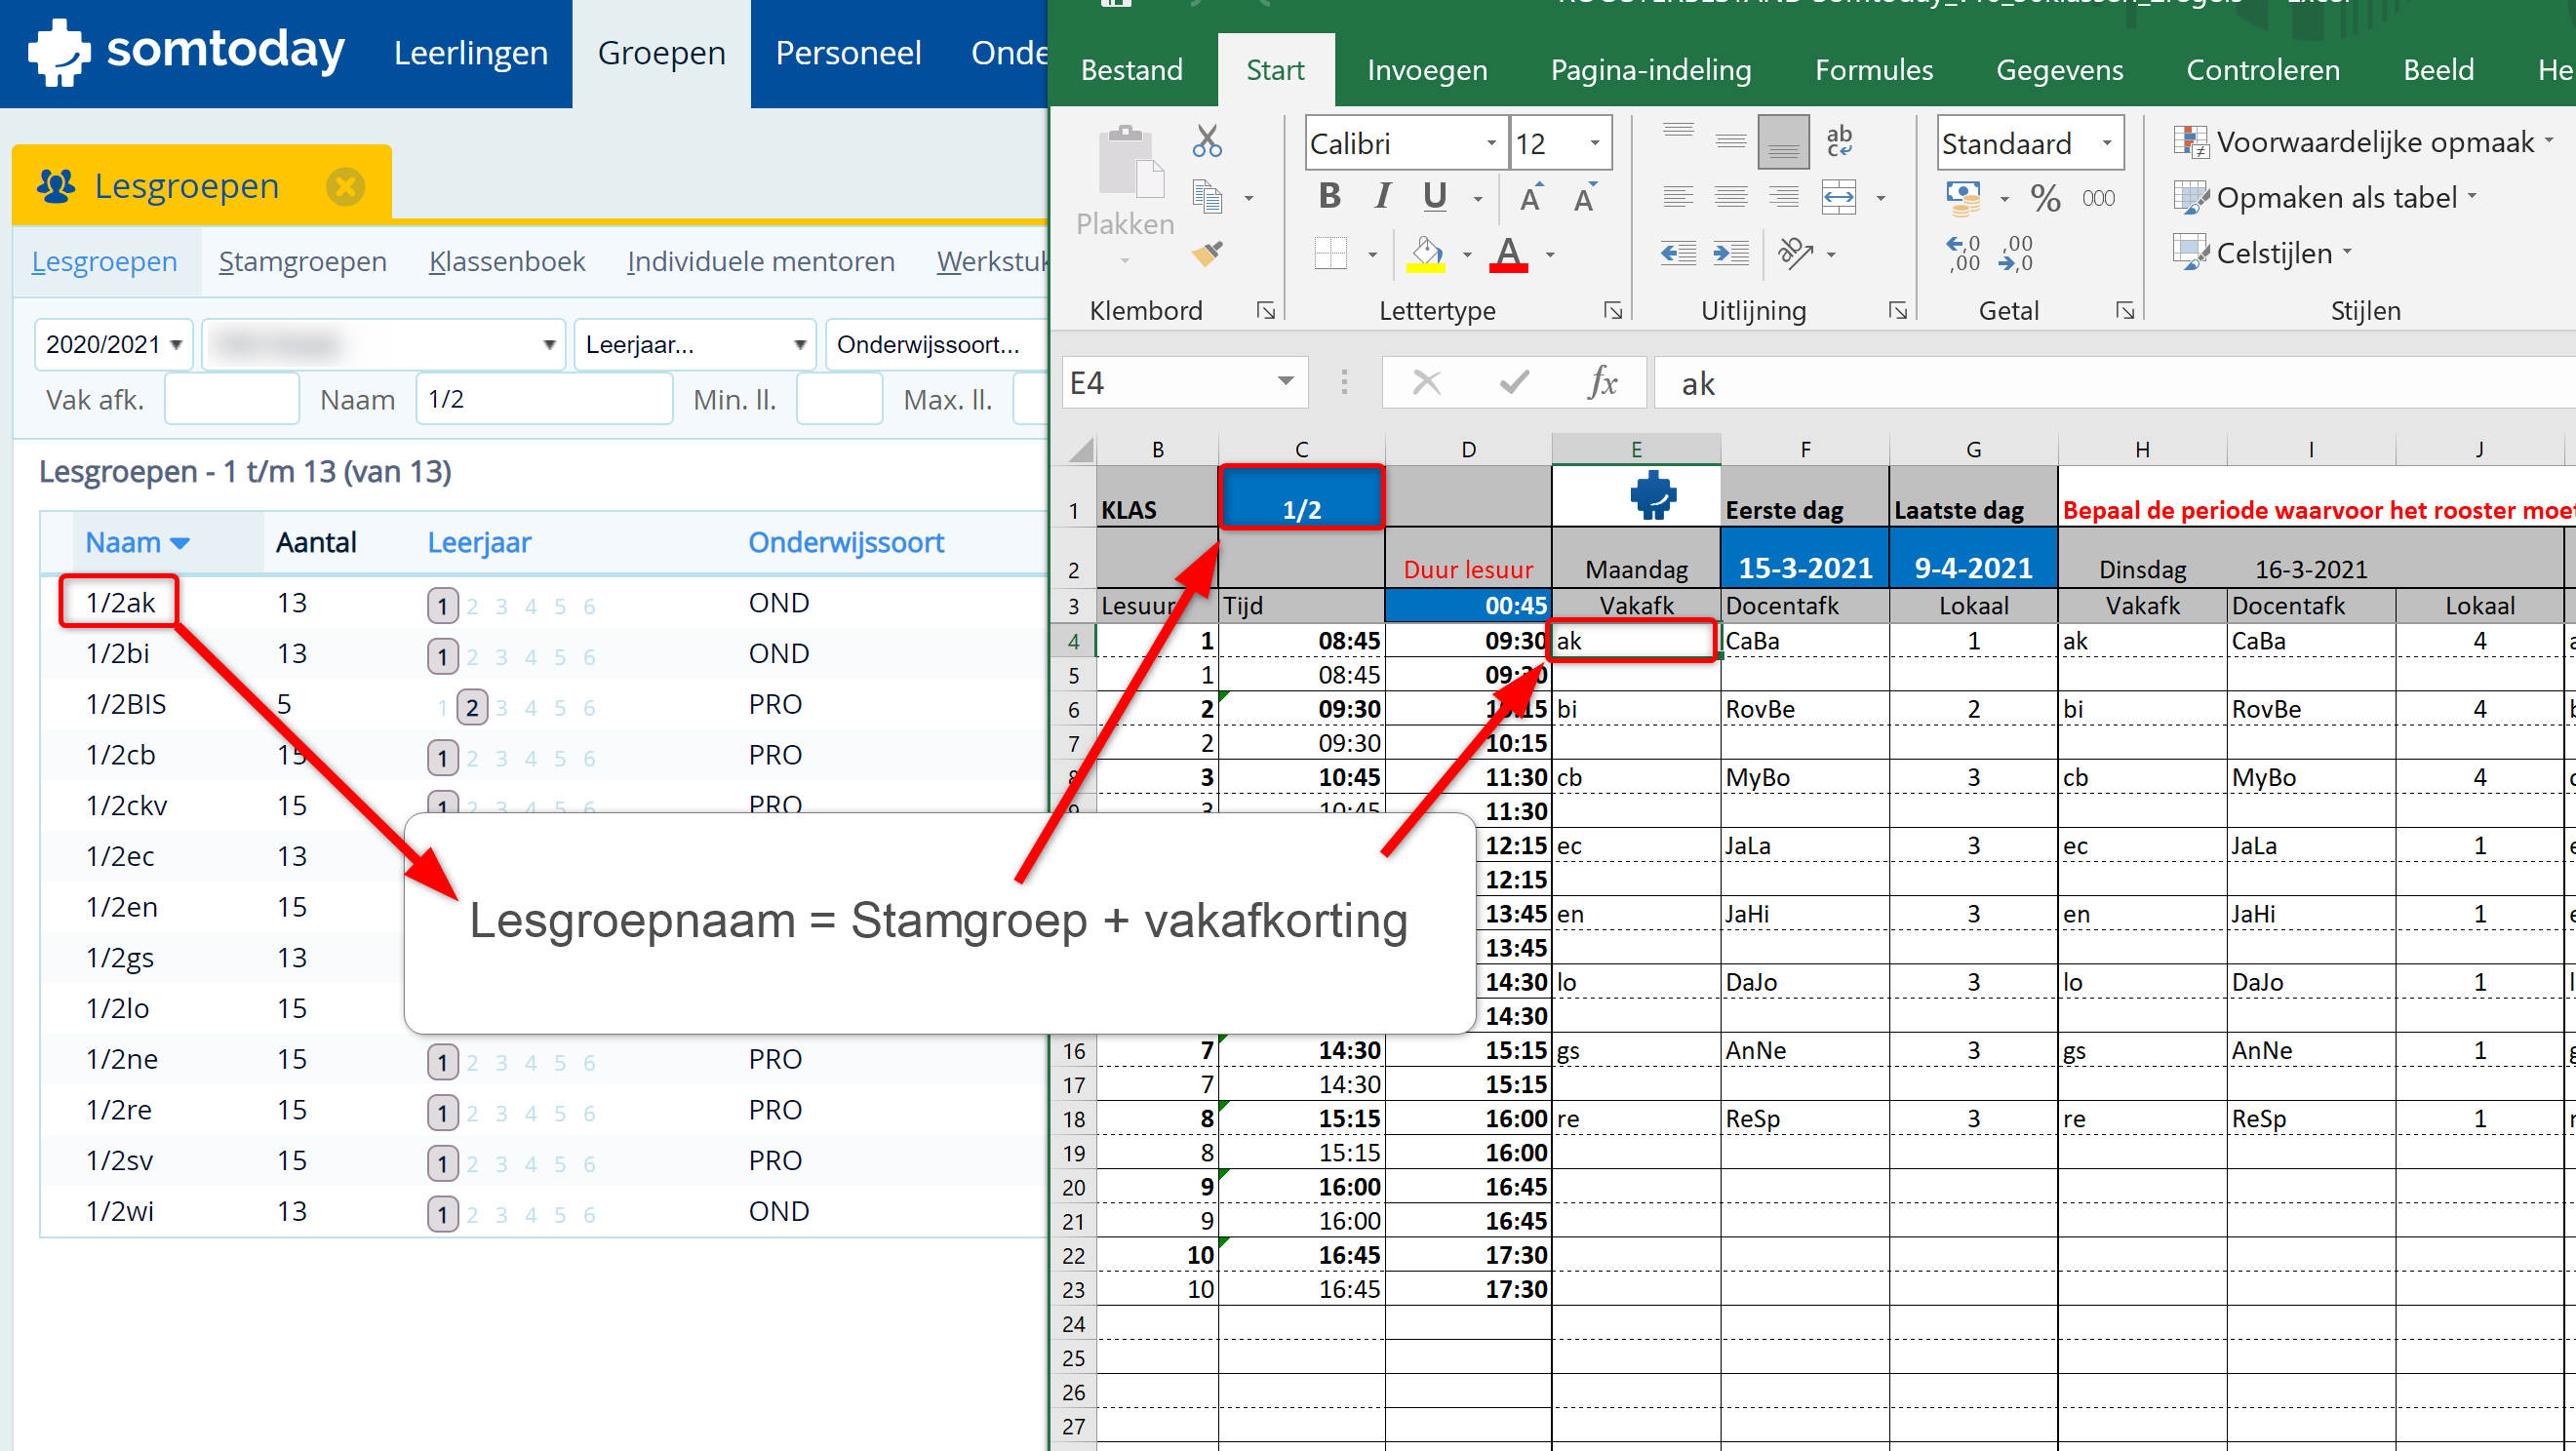Click the cell borders icon
Image resolution: width=2576 pixels, height=1451 pixels.
coord(1331,253)
